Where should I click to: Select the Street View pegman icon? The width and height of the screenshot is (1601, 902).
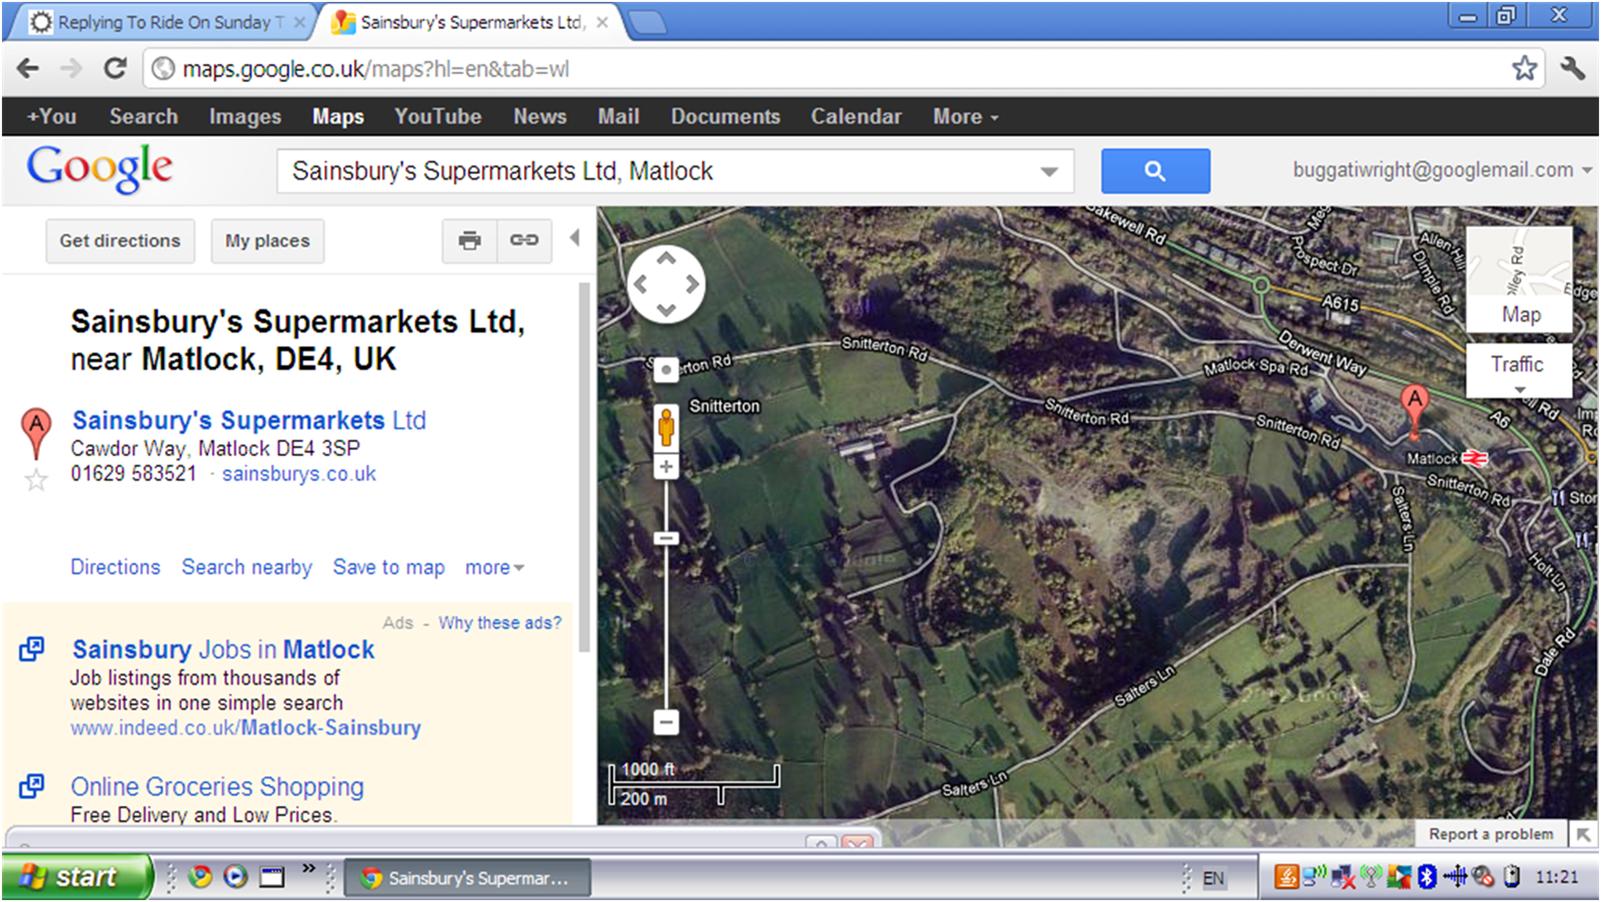point(666,427)
